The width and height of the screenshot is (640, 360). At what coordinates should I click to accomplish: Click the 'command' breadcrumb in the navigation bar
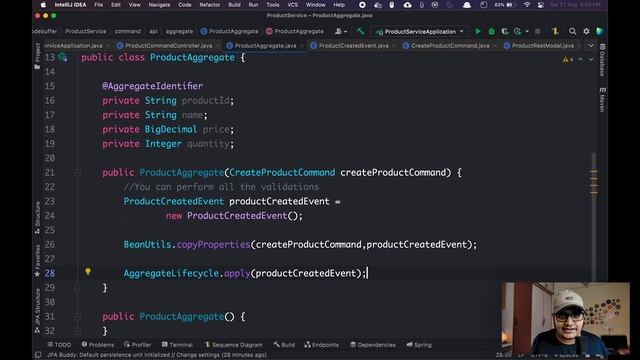127,31
